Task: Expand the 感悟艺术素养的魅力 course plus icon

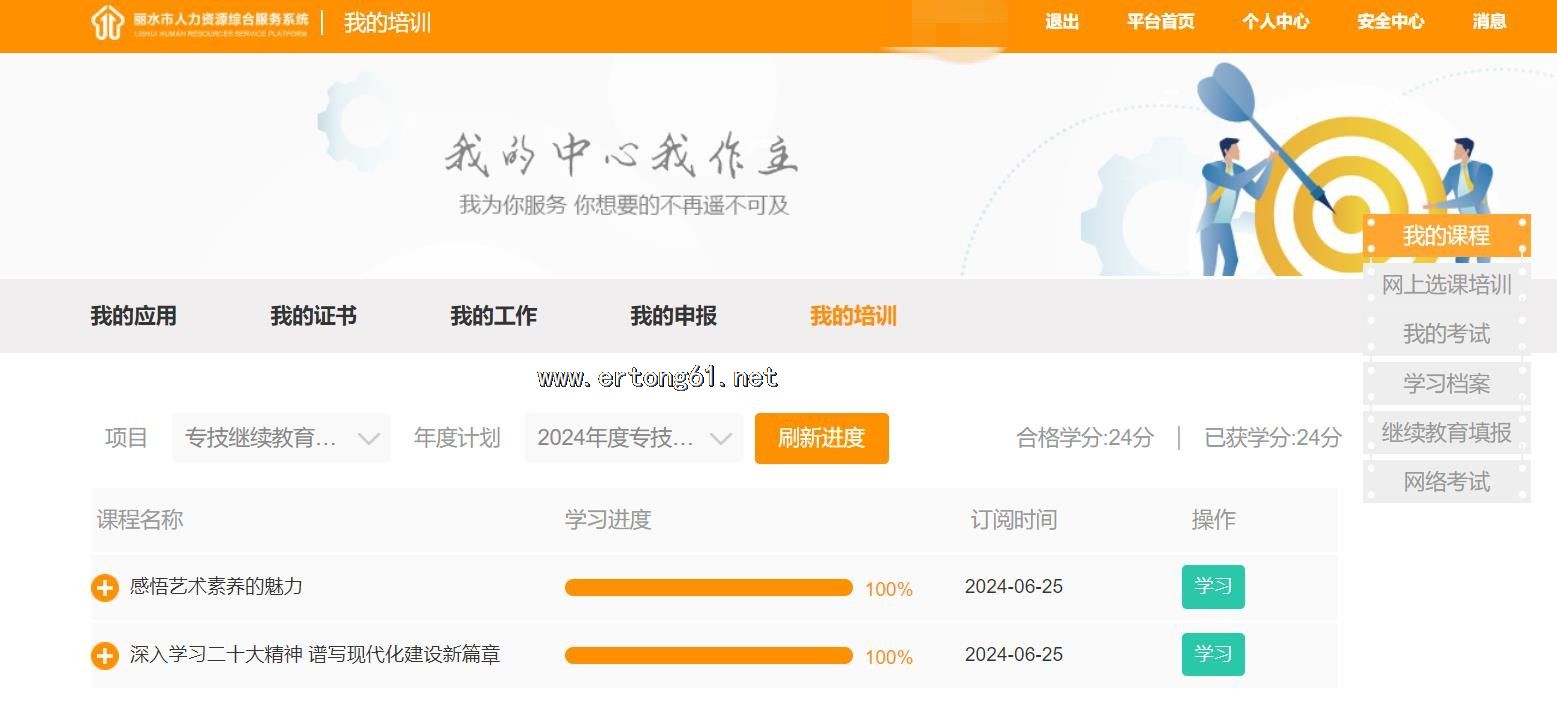Action: 105,588
